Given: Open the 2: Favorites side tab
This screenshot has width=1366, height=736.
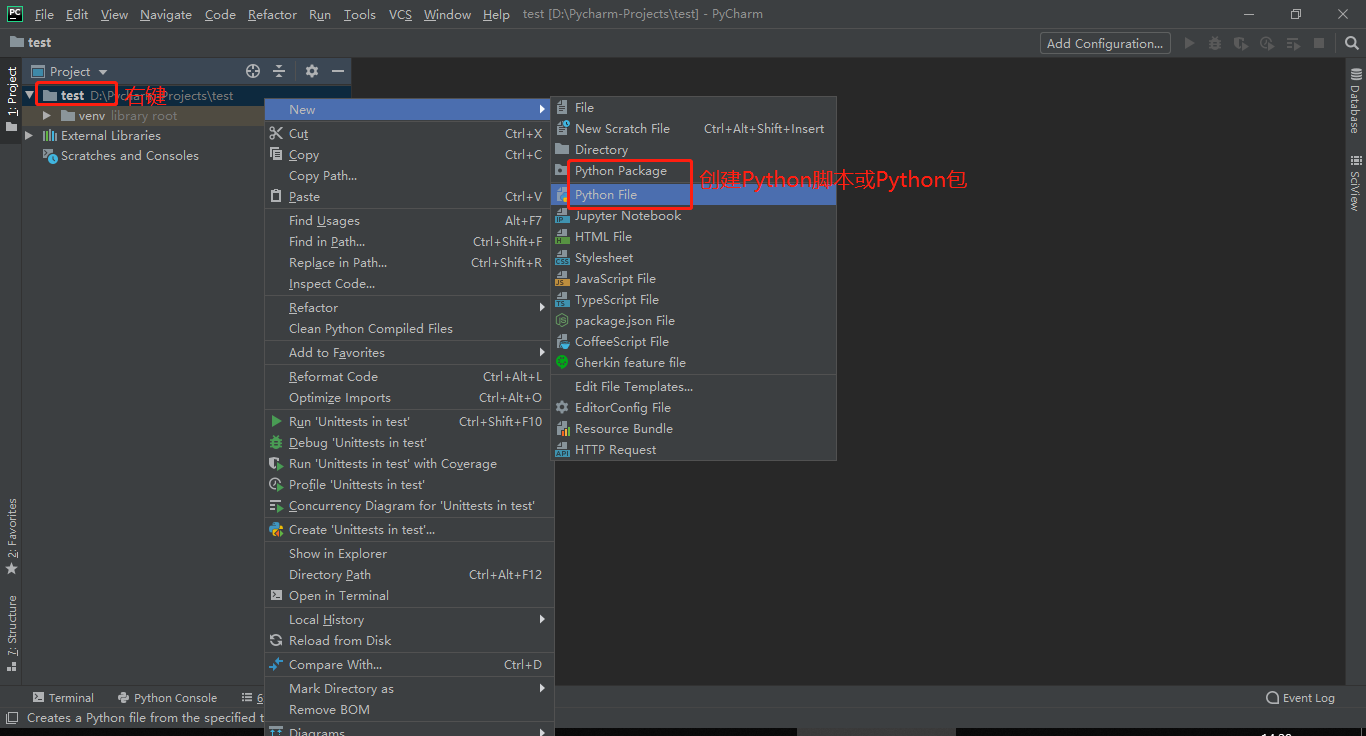Looking at the screenshot, I should point(11,537).
